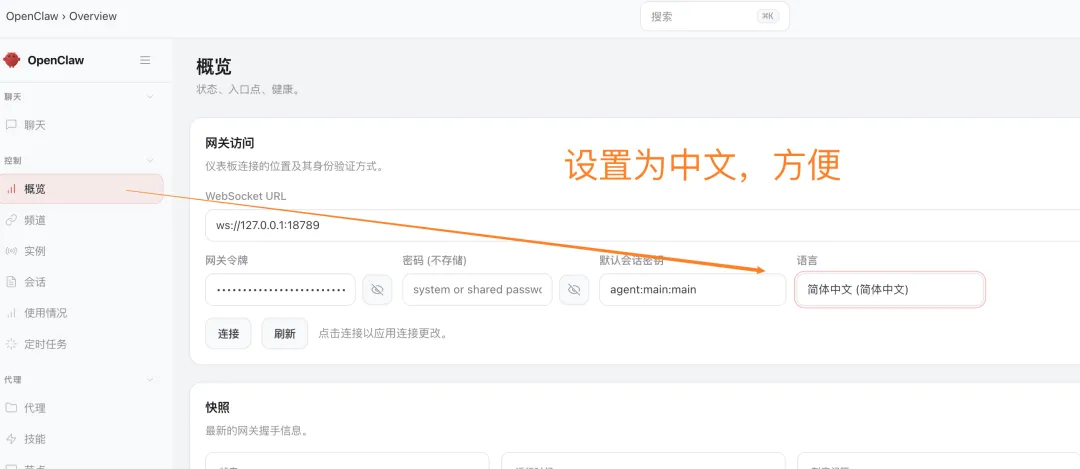Click the document icon beside 会话
Screen dimensions: 1080x469
(11, 282)
